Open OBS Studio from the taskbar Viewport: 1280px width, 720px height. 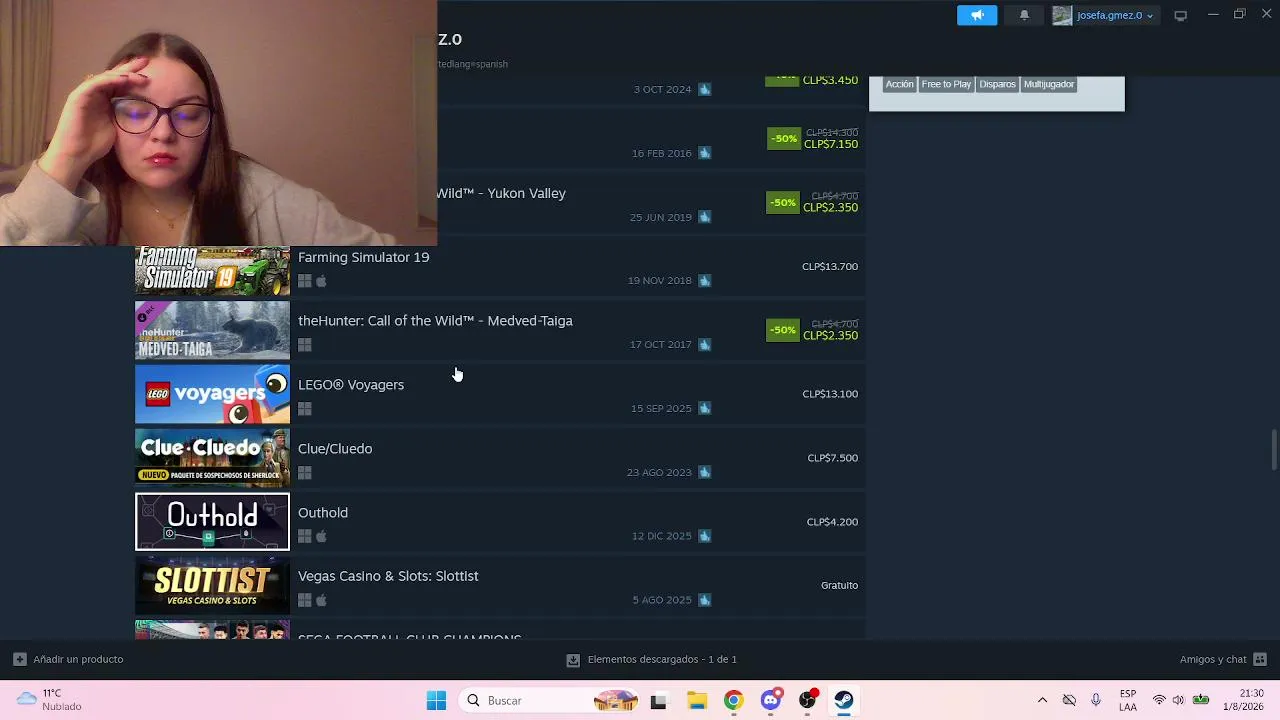[x=807, y=701]
